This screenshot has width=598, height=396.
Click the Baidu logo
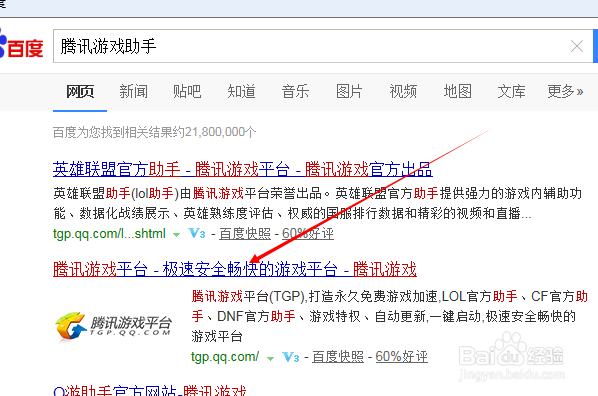(x=21, y=45)
